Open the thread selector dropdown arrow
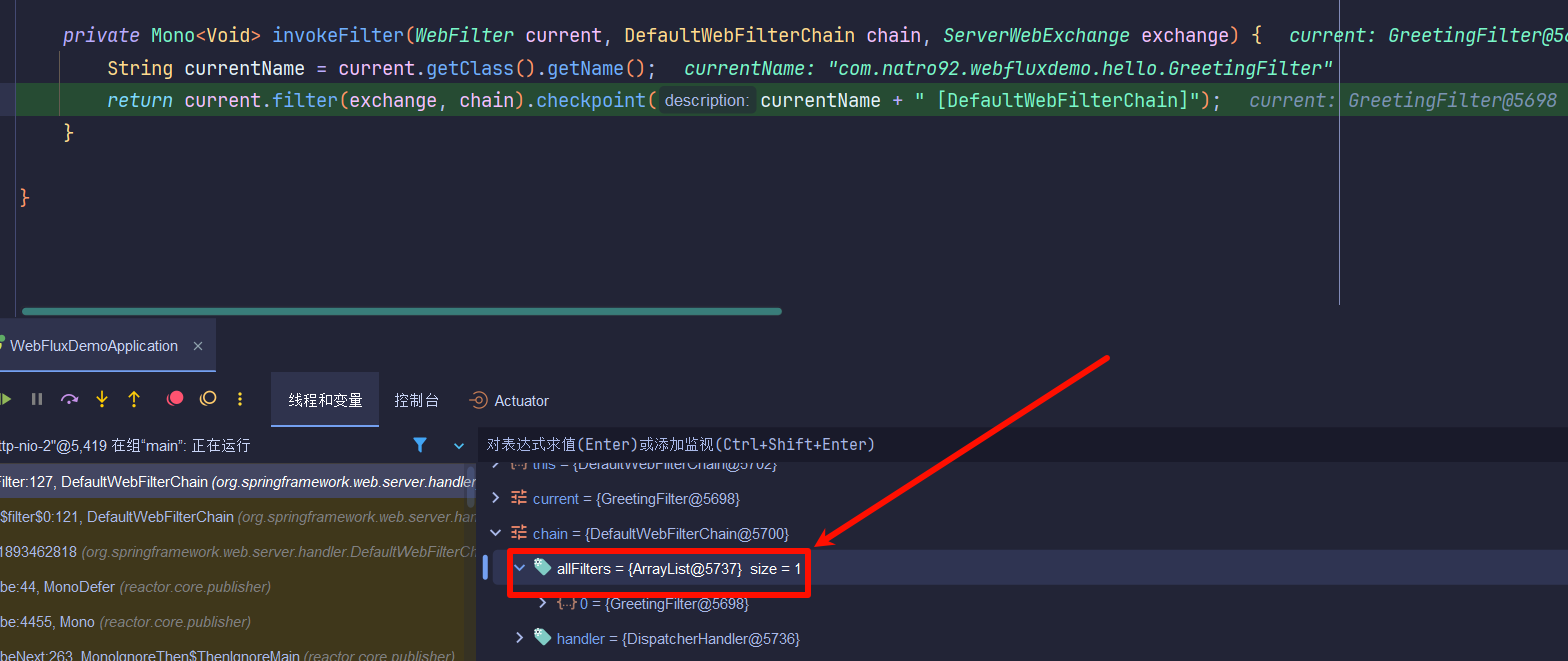 click(x=459, y=446)
